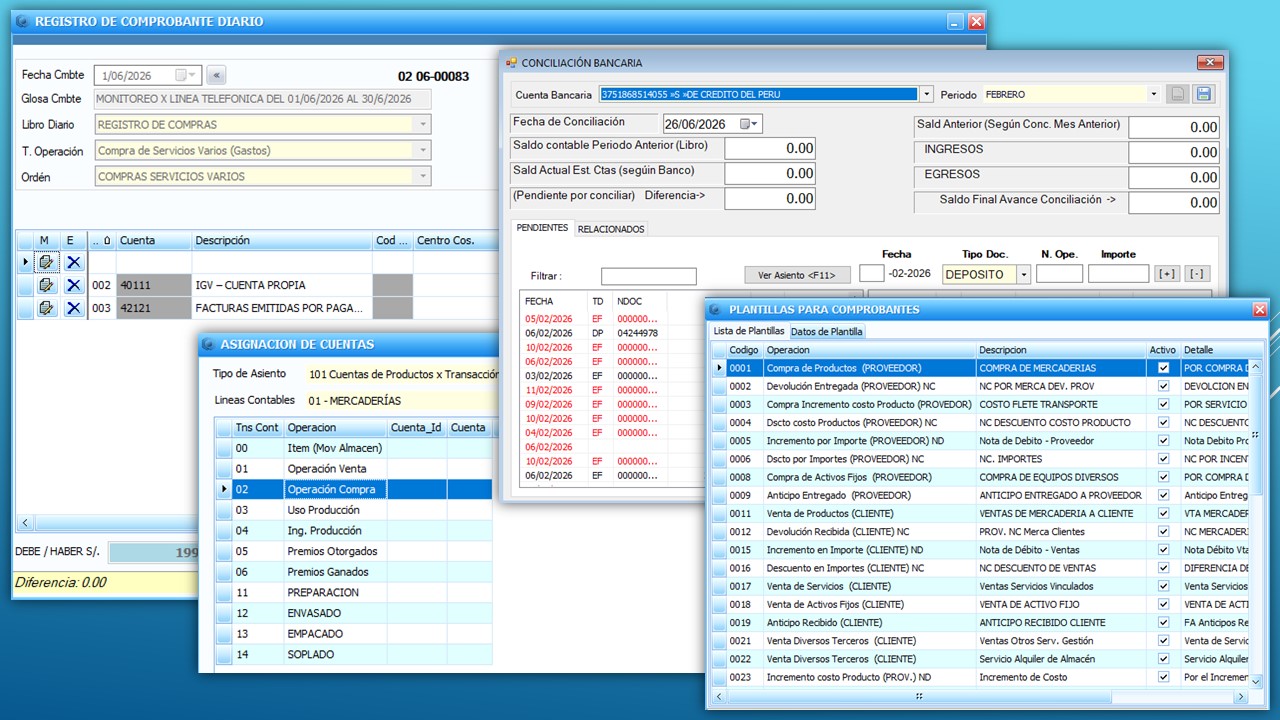Open the Tipo Doc. dropdown showing DEPOSITO
This screenshot has width=1280, height=720.
(x=1024, y=274)
